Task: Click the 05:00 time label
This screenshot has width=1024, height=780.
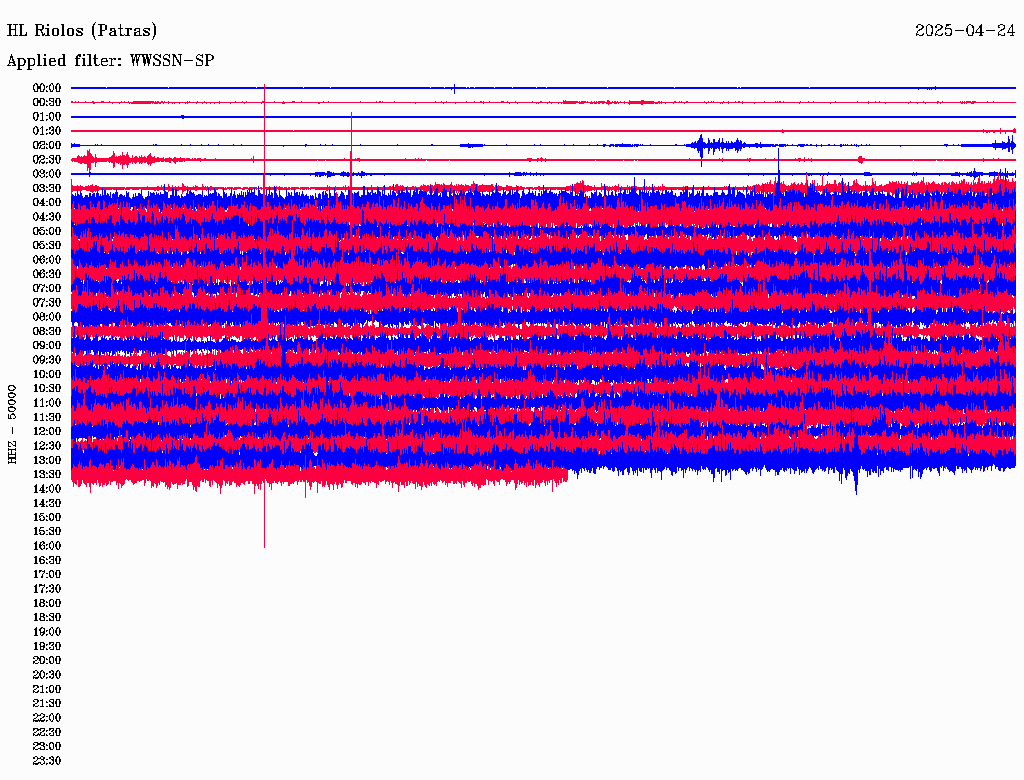Action: tap(47, 231)
